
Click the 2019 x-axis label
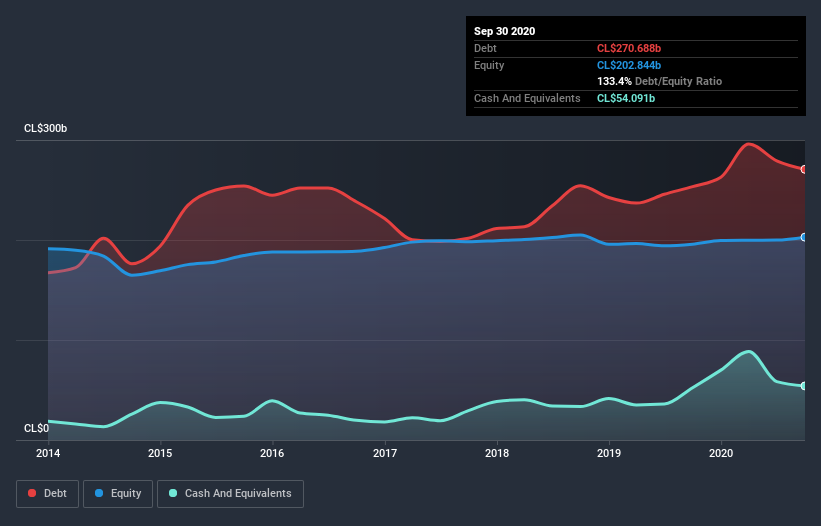(609, 453)
